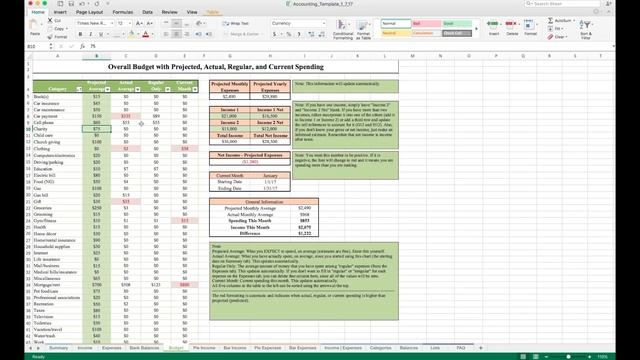
Task: Open the font color dropdown arrow
Action: [x=152, y=35]
